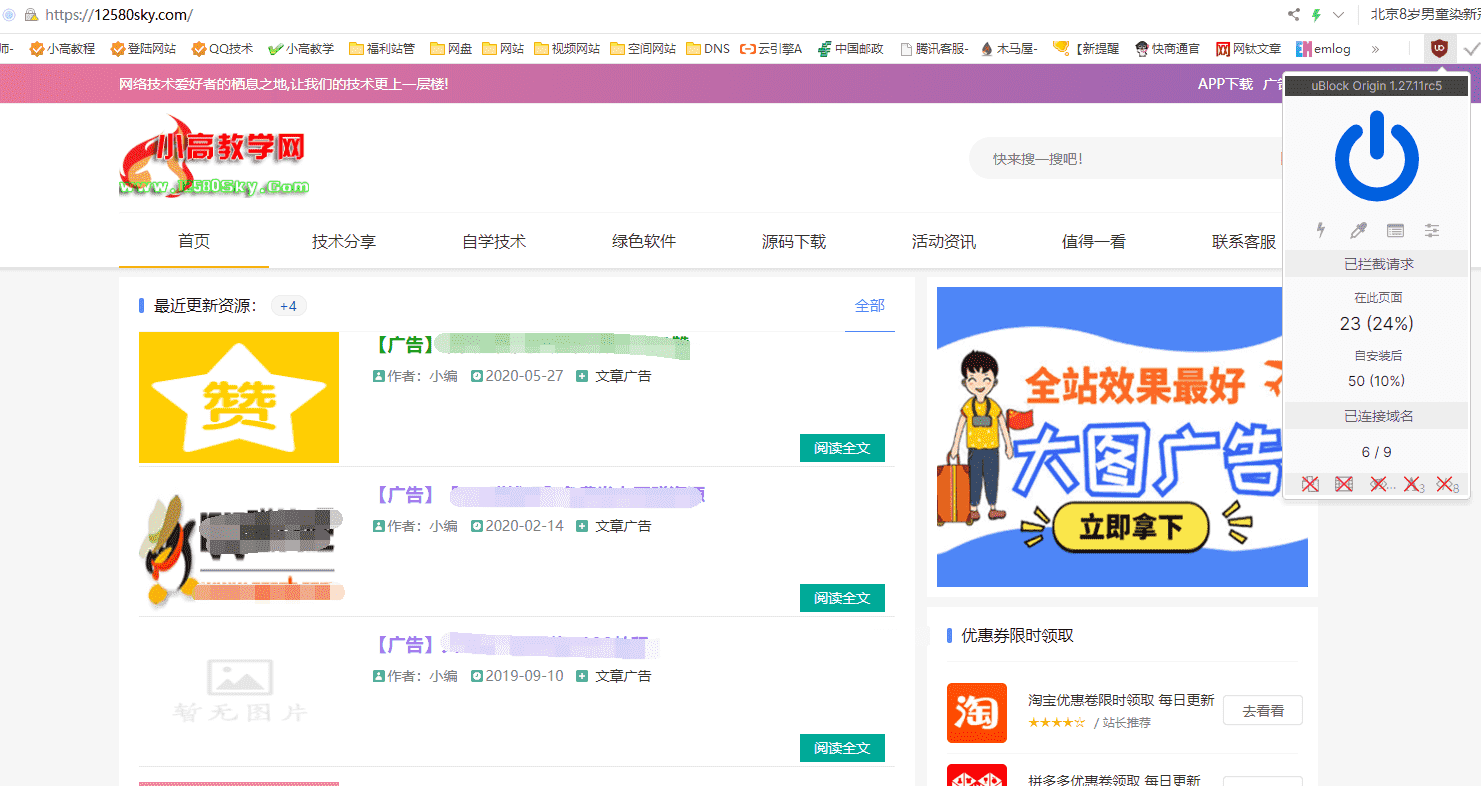This screenshot has height=786, width=1481.
Task: Open the QQ技术 bookmark
Action: [x=222, y=48]
